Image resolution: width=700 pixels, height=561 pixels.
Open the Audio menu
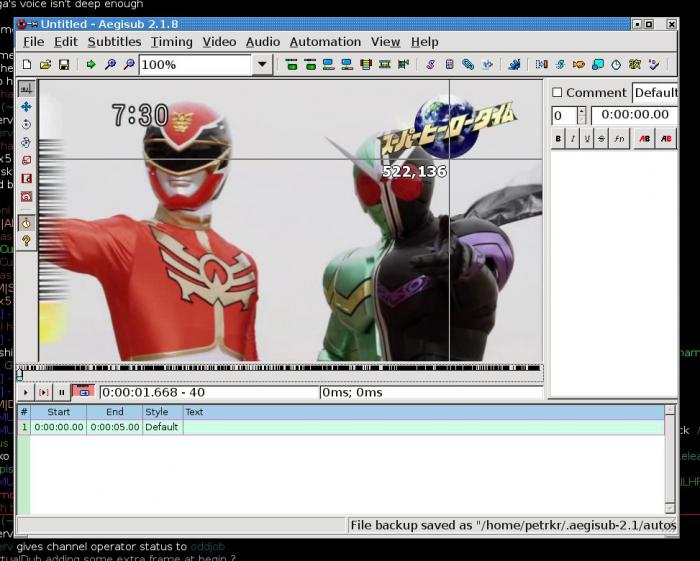click(x=262, y=42)
